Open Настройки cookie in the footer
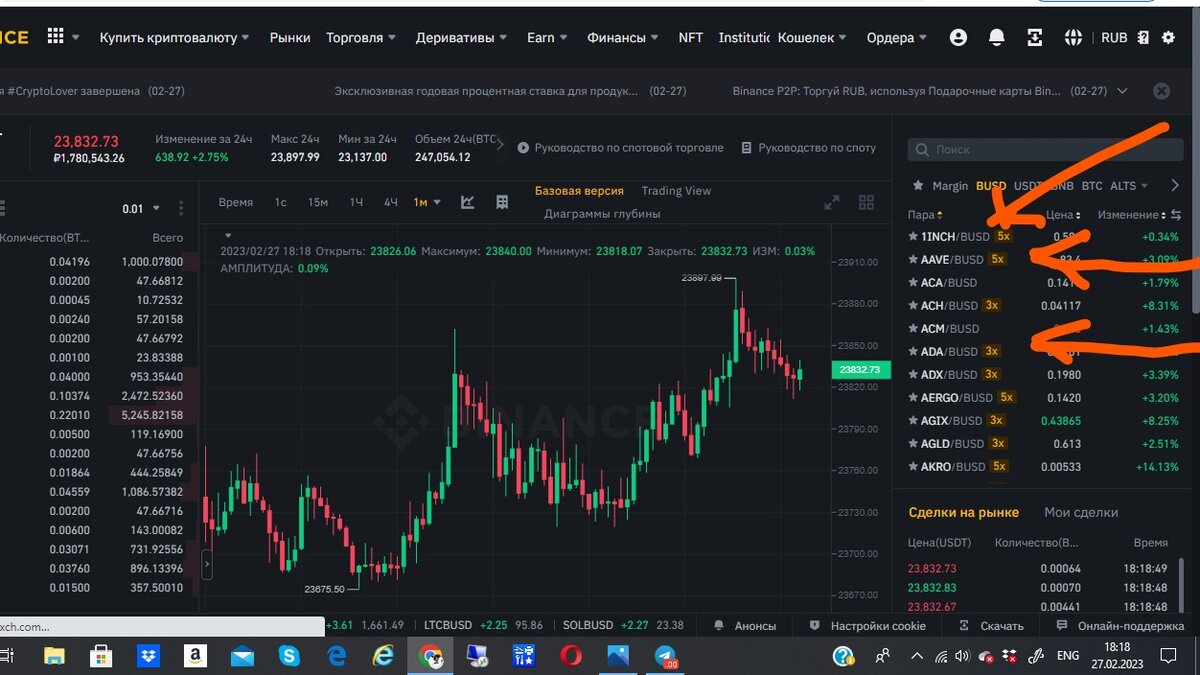 868,626
